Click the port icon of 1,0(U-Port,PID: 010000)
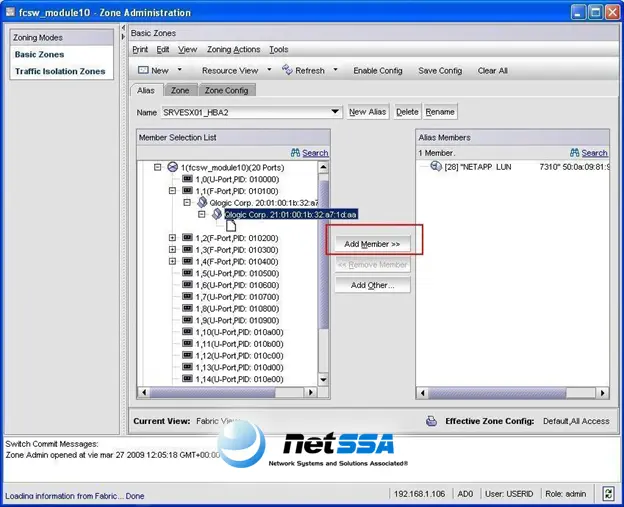 pyautogui.click(x=187, y=179)
